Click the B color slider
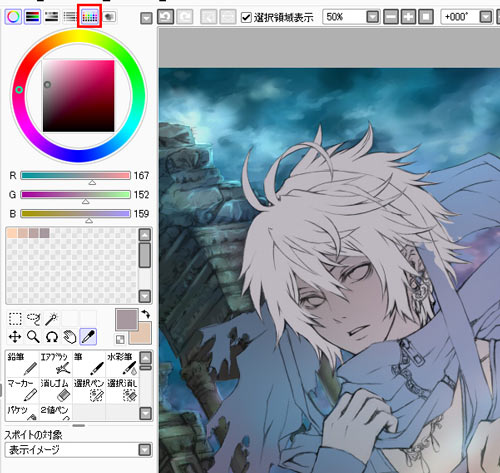This screenshot has height=473, width=500. tap(75, 214)
